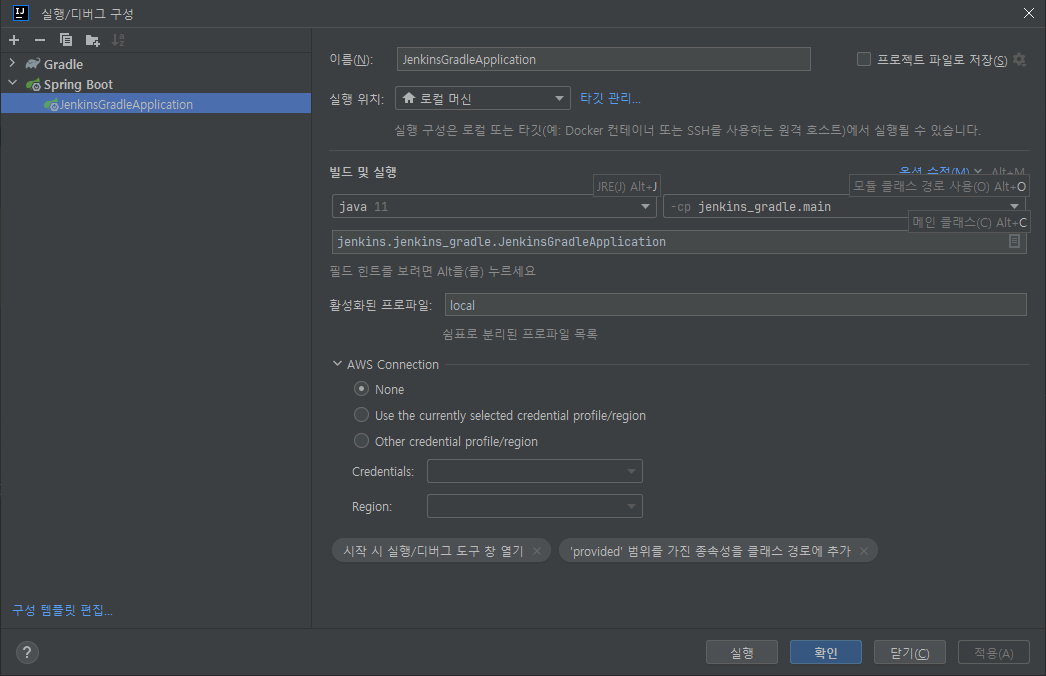Choose 'Other credential profile/region' option
The image size is (1046, 676).
coord(361,440)
